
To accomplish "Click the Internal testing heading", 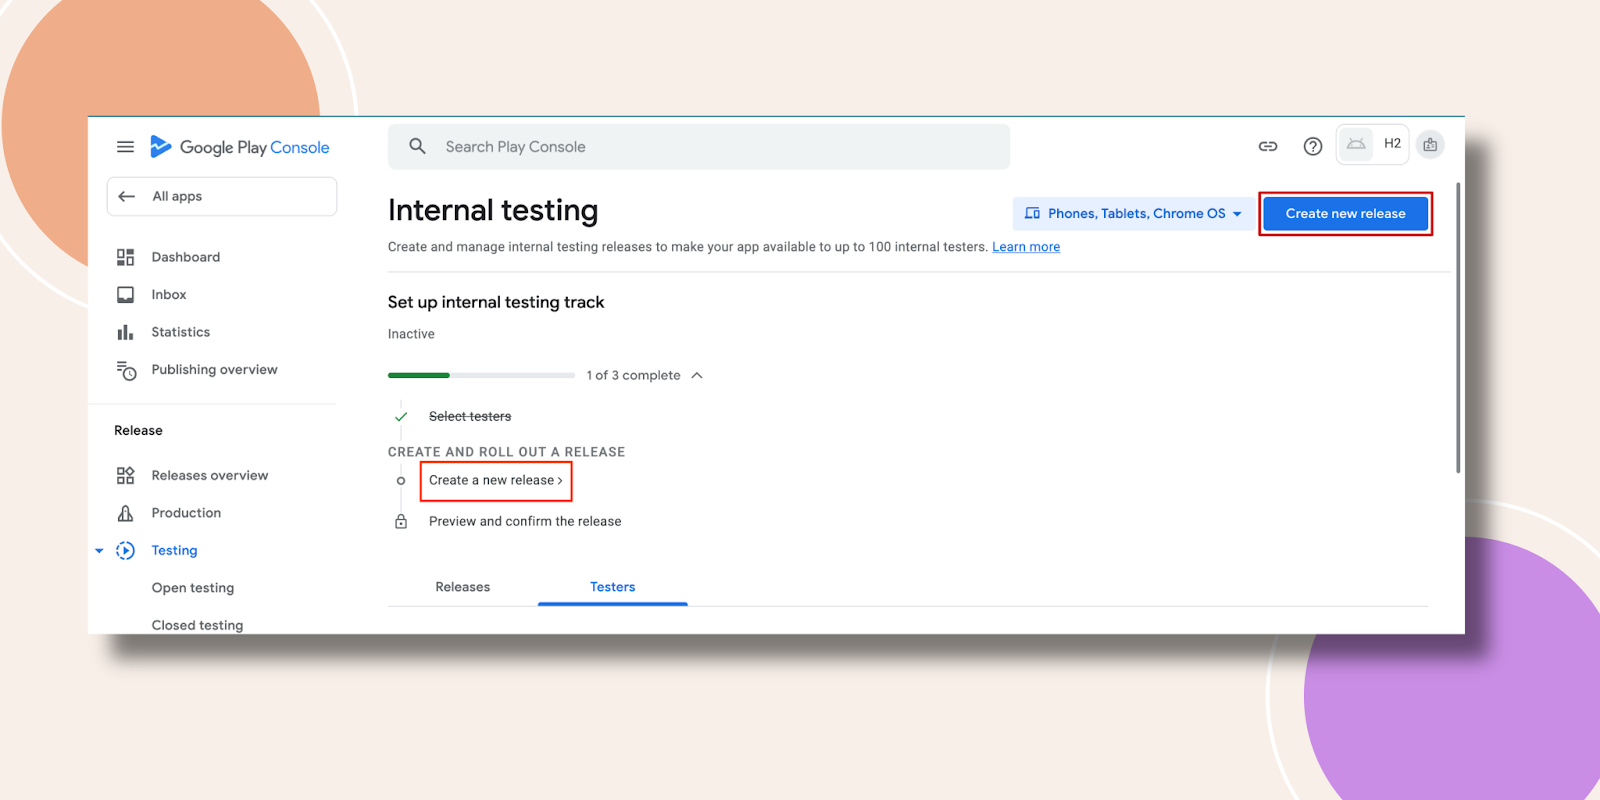I will pos(493,211).
